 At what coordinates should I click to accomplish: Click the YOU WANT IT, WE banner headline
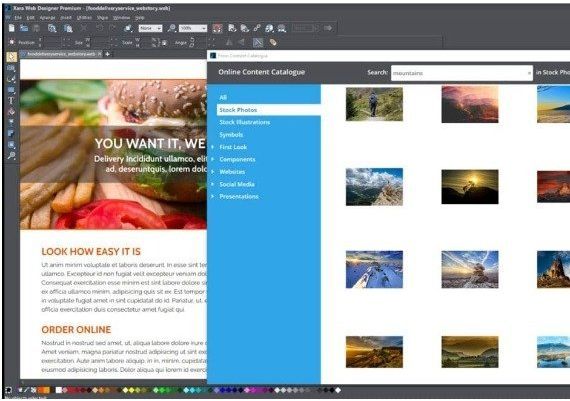tap(150, 144)
